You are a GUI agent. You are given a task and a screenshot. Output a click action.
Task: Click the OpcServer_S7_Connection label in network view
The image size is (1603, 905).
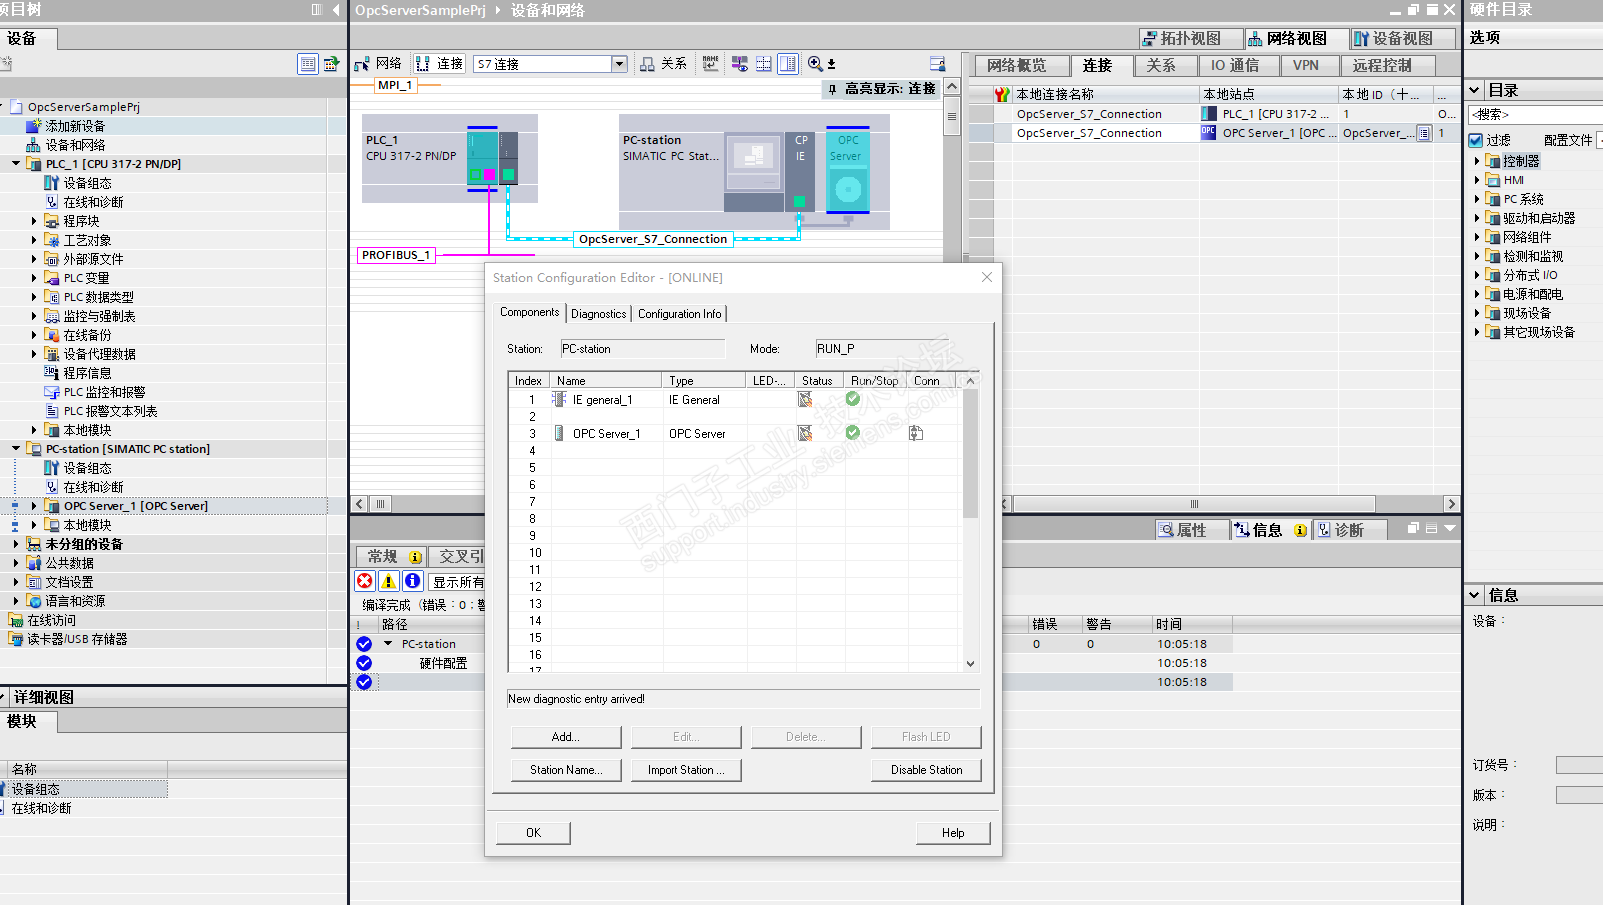pos(653,239)
